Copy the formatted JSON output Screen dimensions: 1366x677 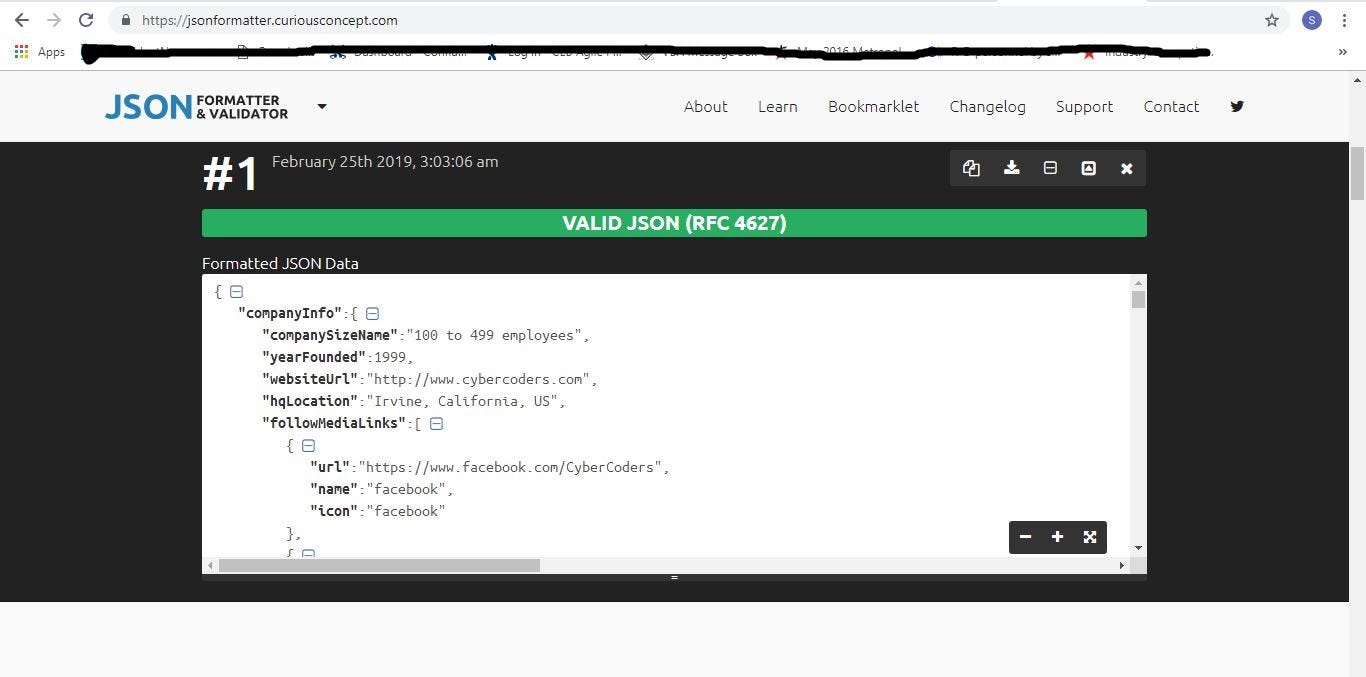pyautogui.click(x=971, y=168)
